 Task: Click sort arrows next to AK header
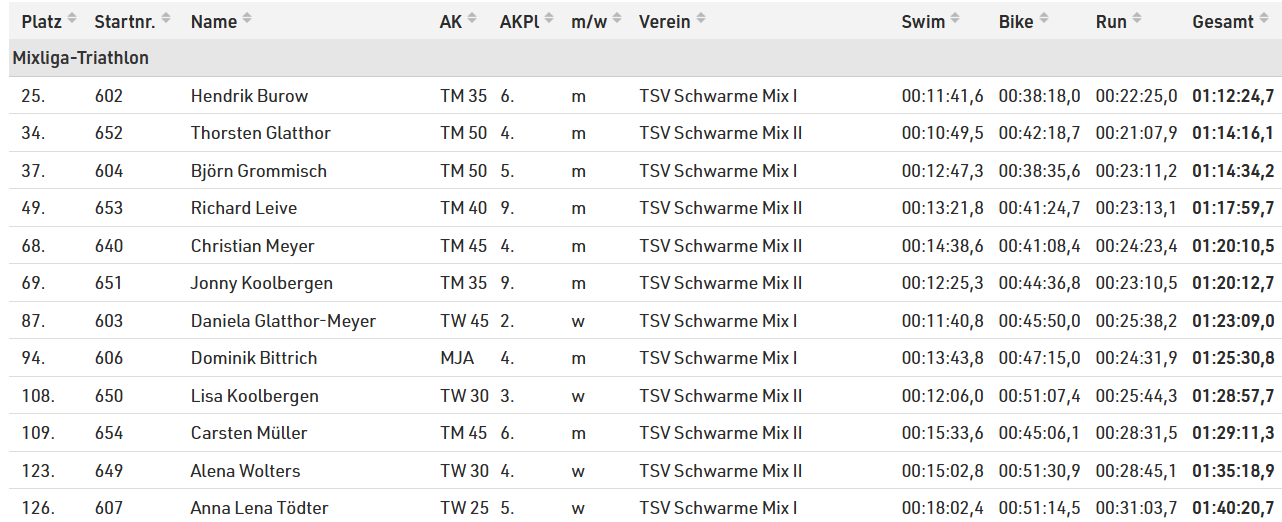[x=472, y=19]
